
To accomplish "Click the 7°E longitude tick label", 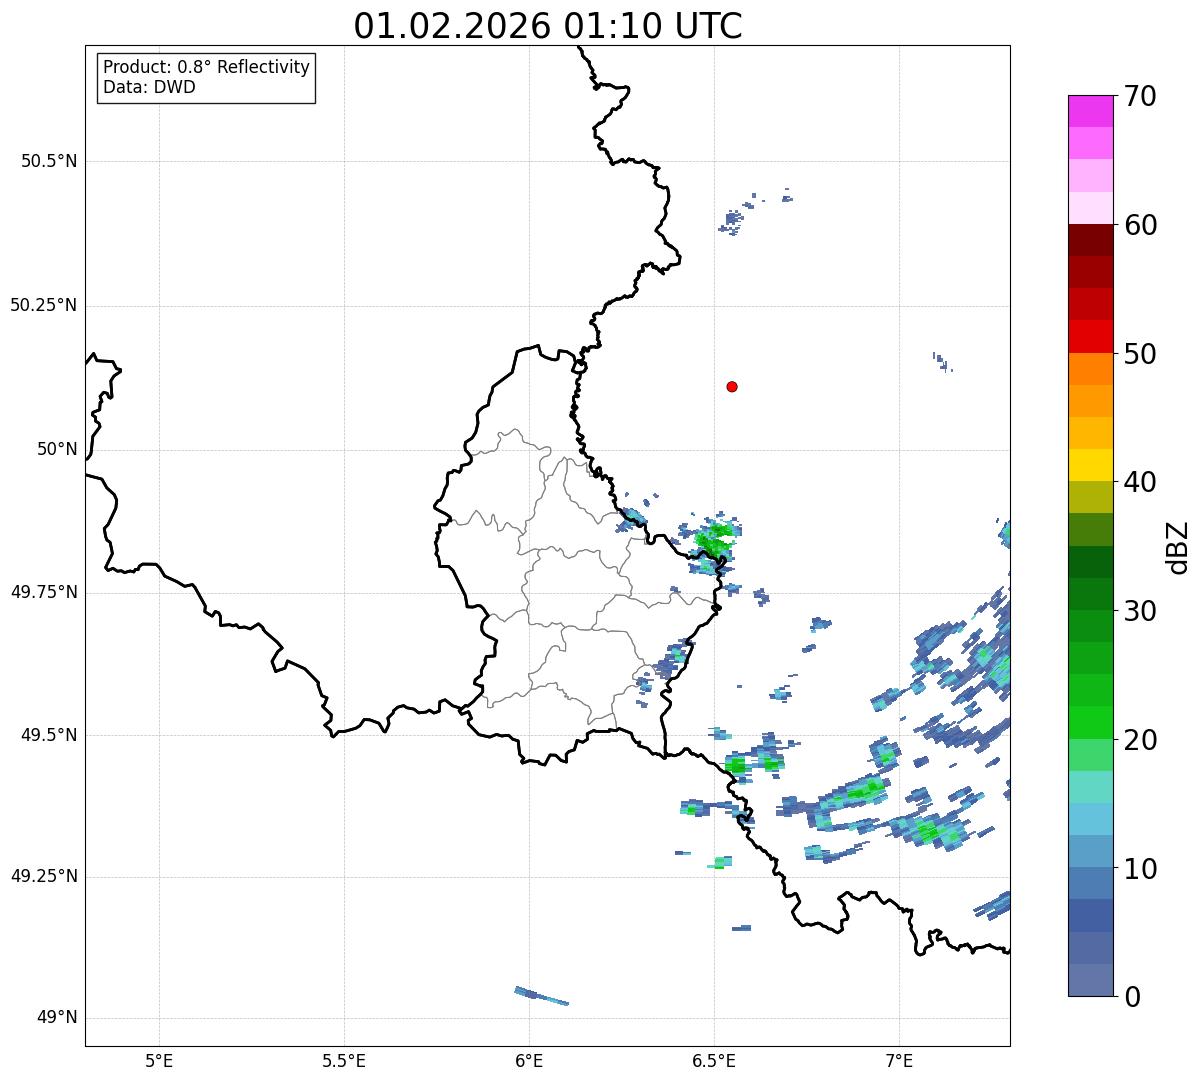I will 899,1060.
